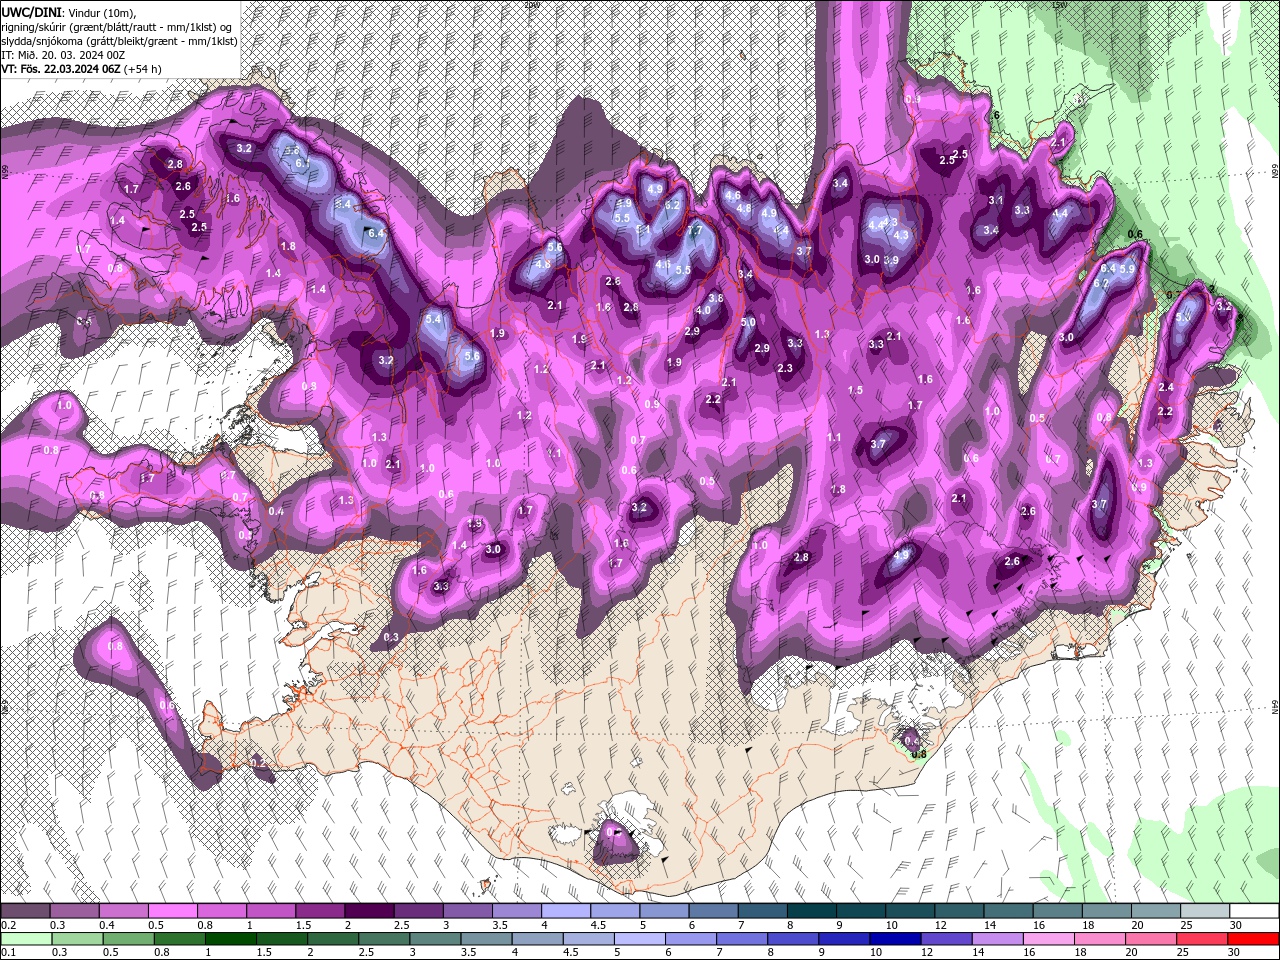1280x960 pixels.
Task: Pick the white 30 swatch in the upper legend
Action: coord(1254,911)
